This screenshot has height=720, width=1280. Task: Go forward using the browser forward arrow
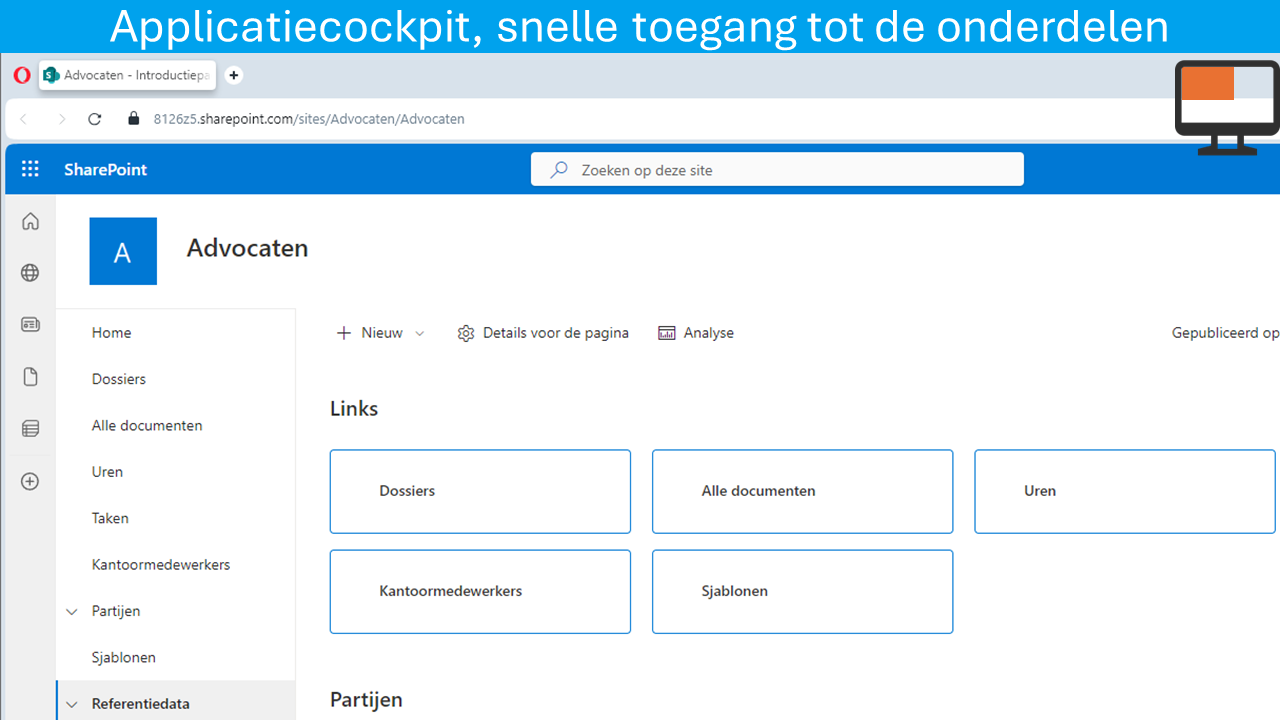click(61, 119)
